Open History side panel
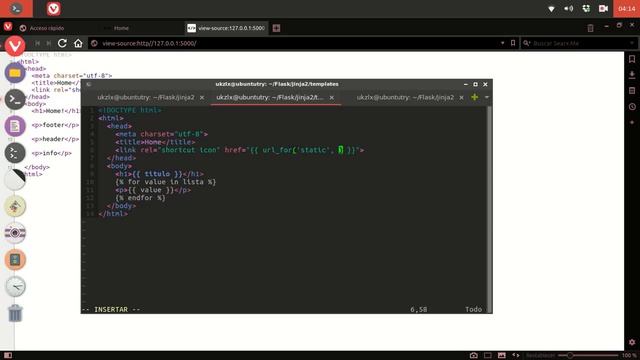The width and height of the screenshot is (640, 360). (632, 107)
